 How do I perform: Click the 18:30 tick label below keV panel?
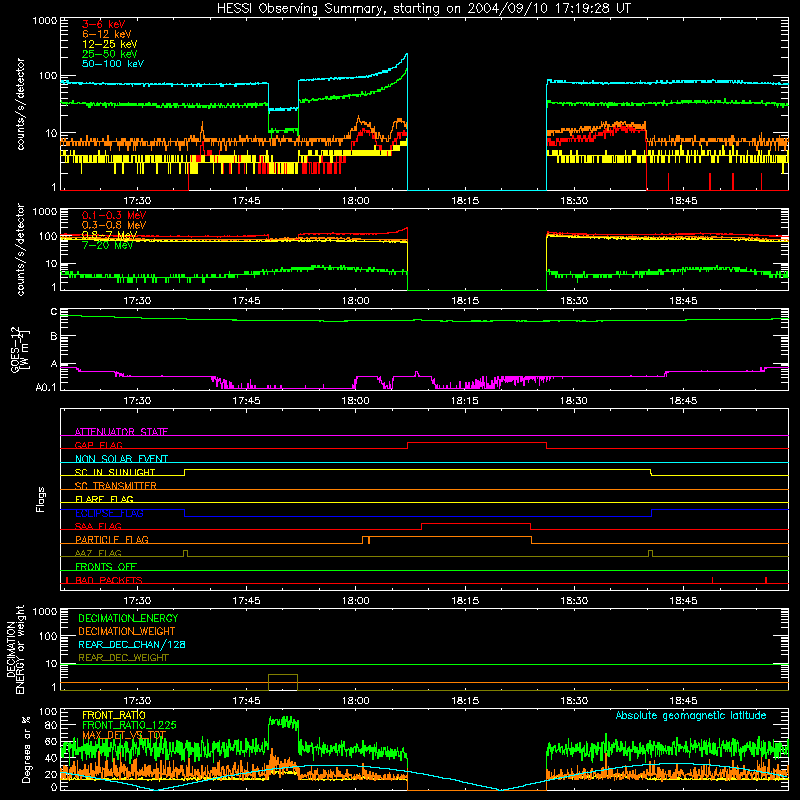[x=574, y=201]
